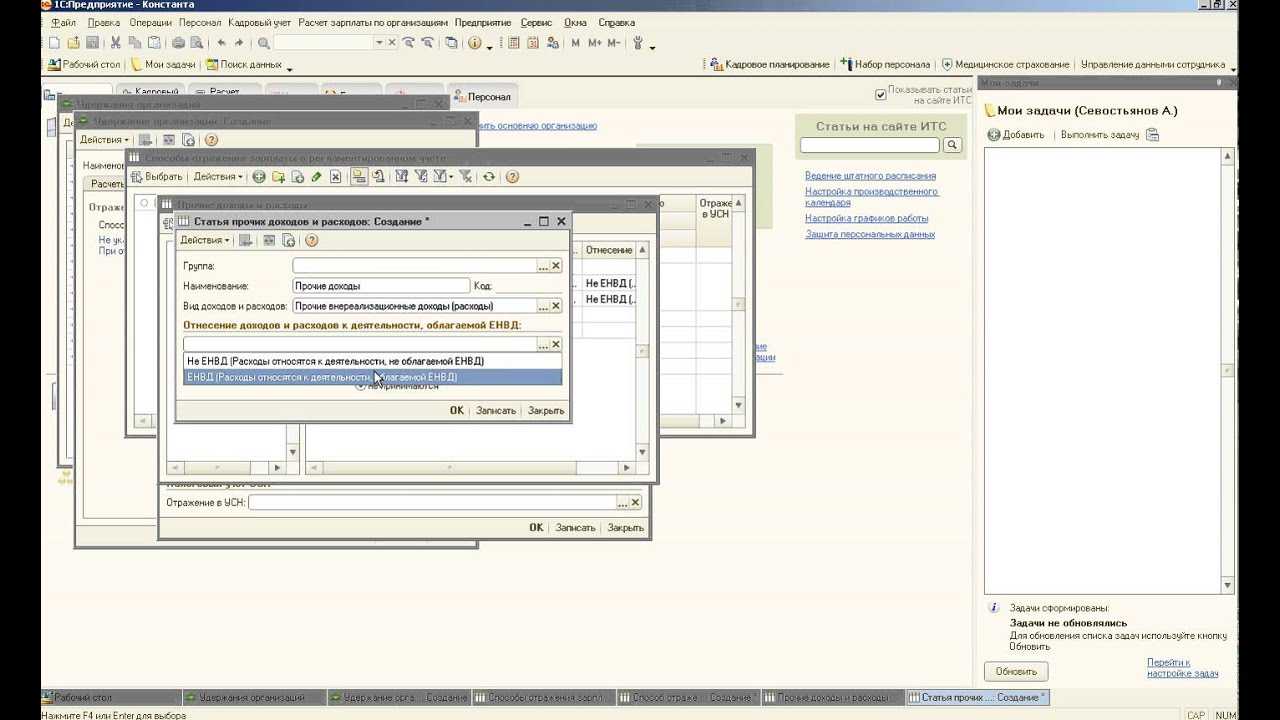Open Кадровое планирование toolbar item
Image resolution: width=1280 pixels, height=720 pixels.
tap(770, 64)
